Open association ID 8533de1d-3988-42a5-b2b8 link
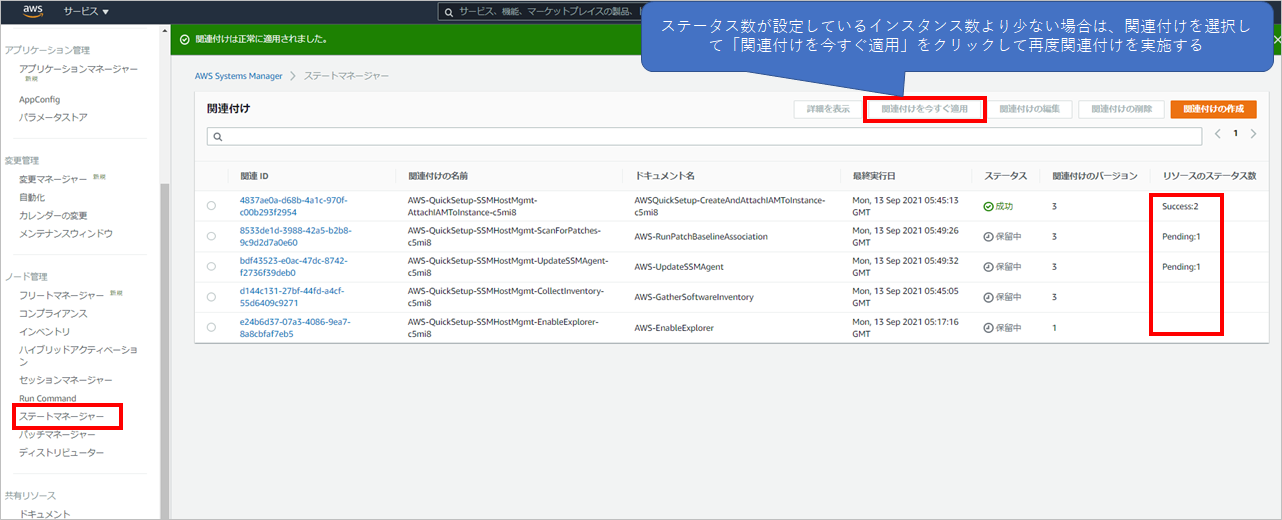This screenshot has height=520, width=1282. pyautogui.click(x=293, y=236)
